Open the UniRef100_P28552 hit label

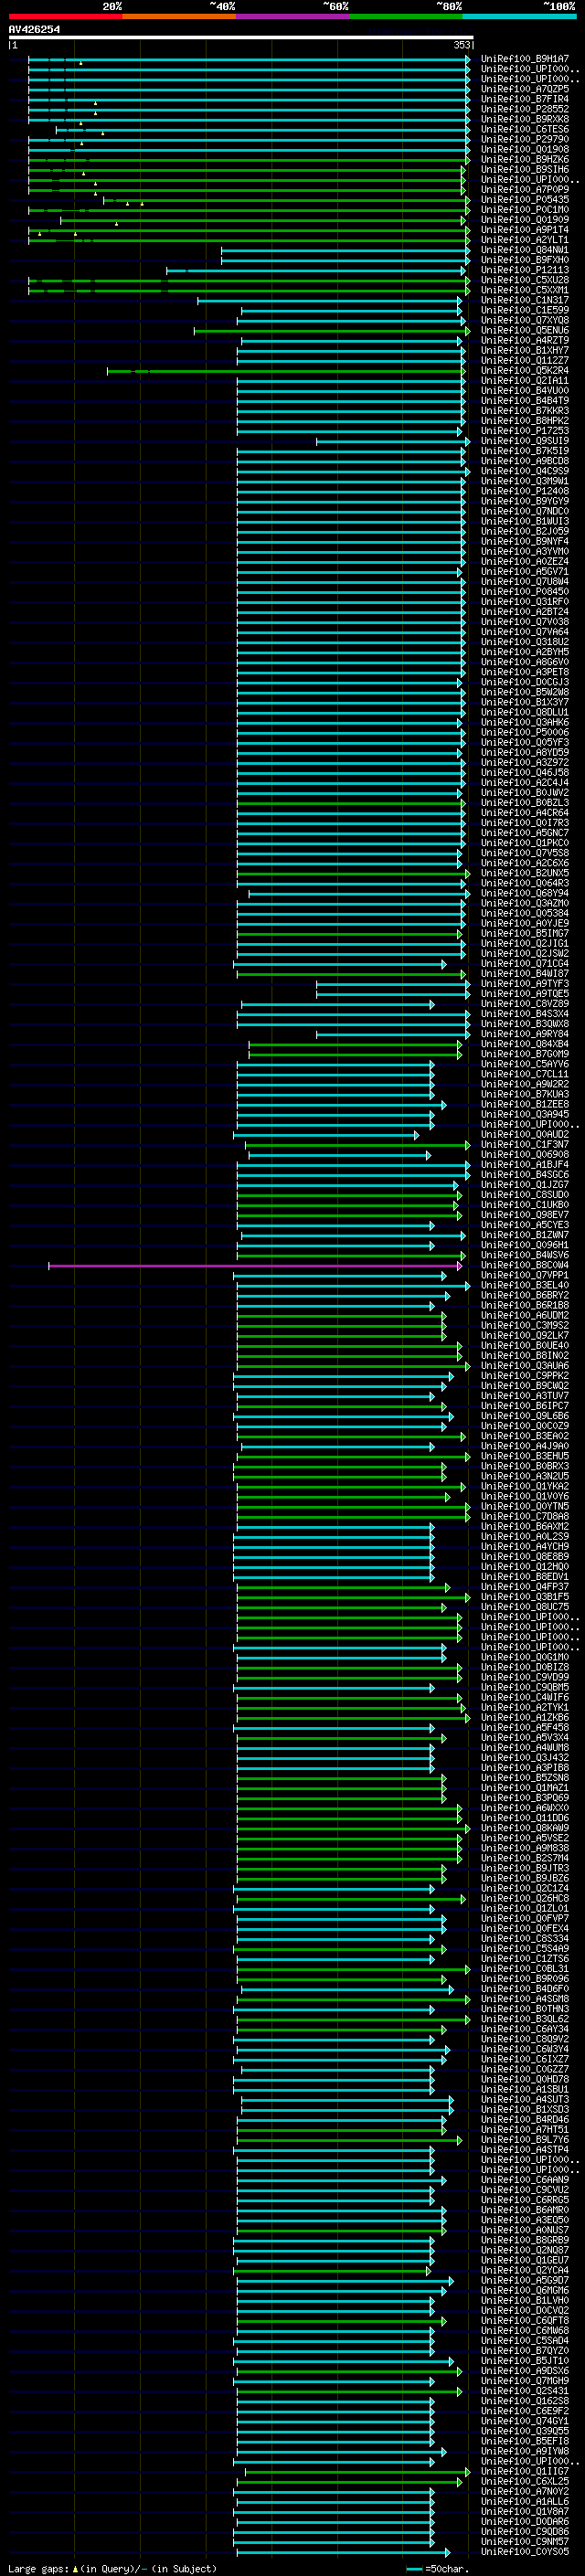pyautogui.click(x=525, y=109)
